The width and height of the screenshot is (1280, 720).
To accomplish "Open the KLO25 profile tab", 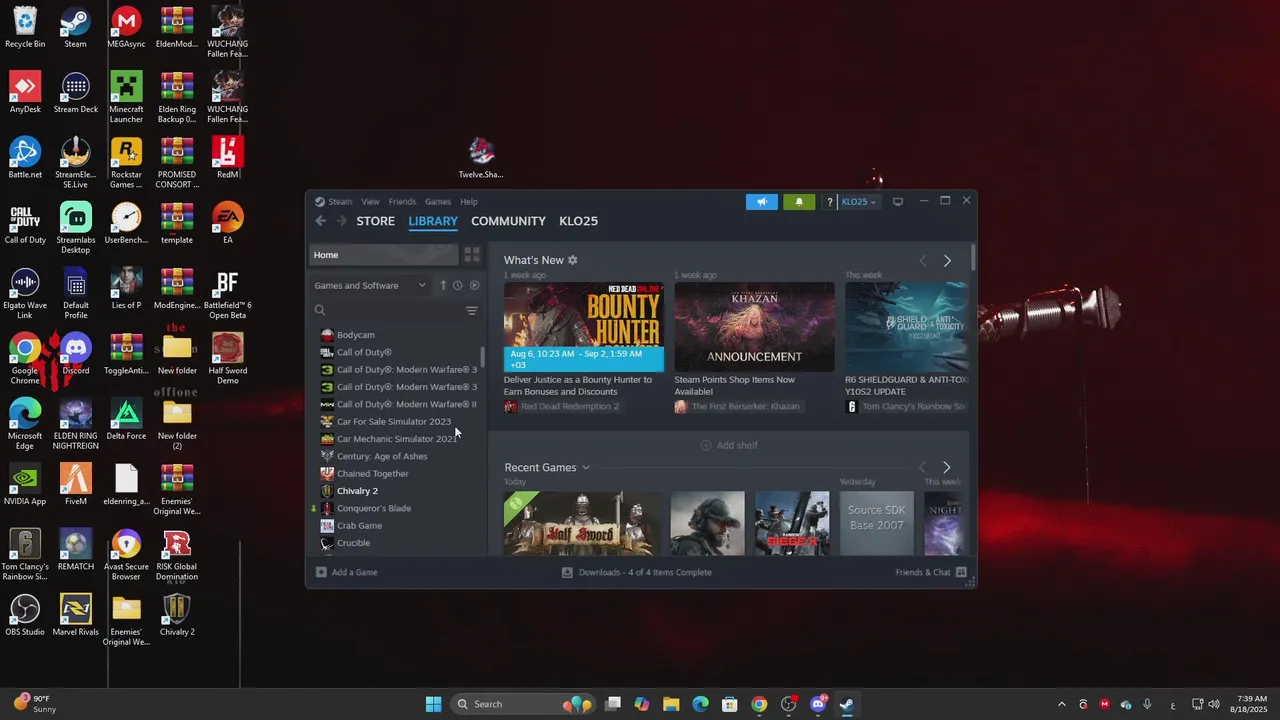I will point(578,221).
